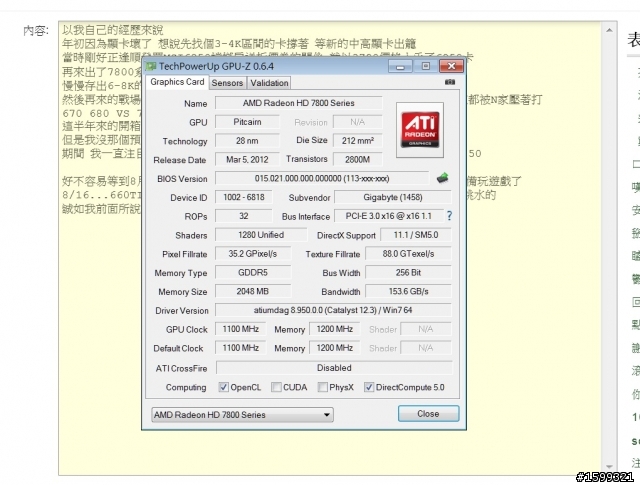Click the ATI Radeon logo
The width and height of the screenshot is (640, 485).
point(420,130)
